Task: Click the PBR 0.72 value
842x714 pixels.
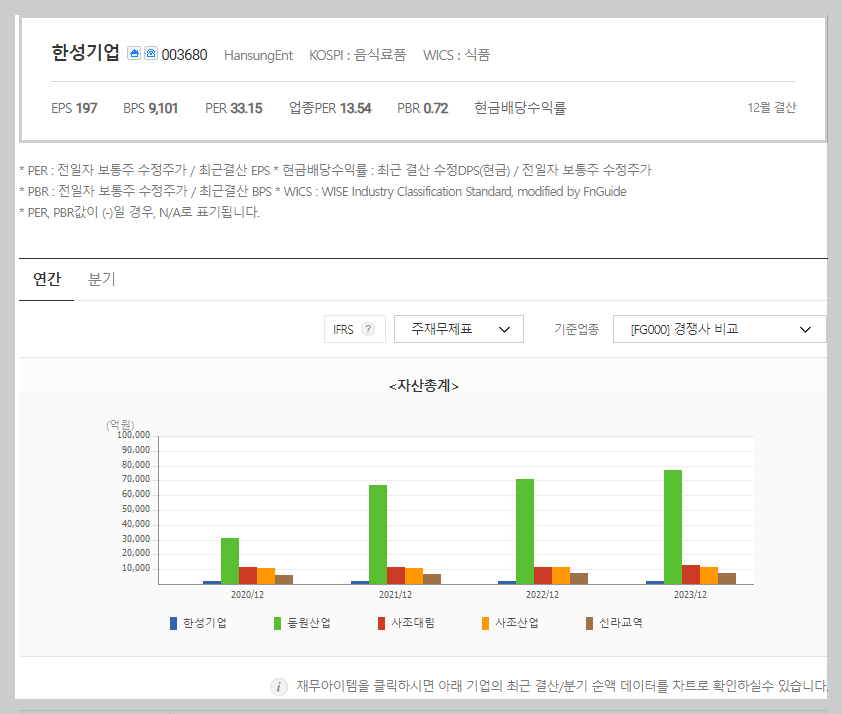Action: tap(423, 108)
